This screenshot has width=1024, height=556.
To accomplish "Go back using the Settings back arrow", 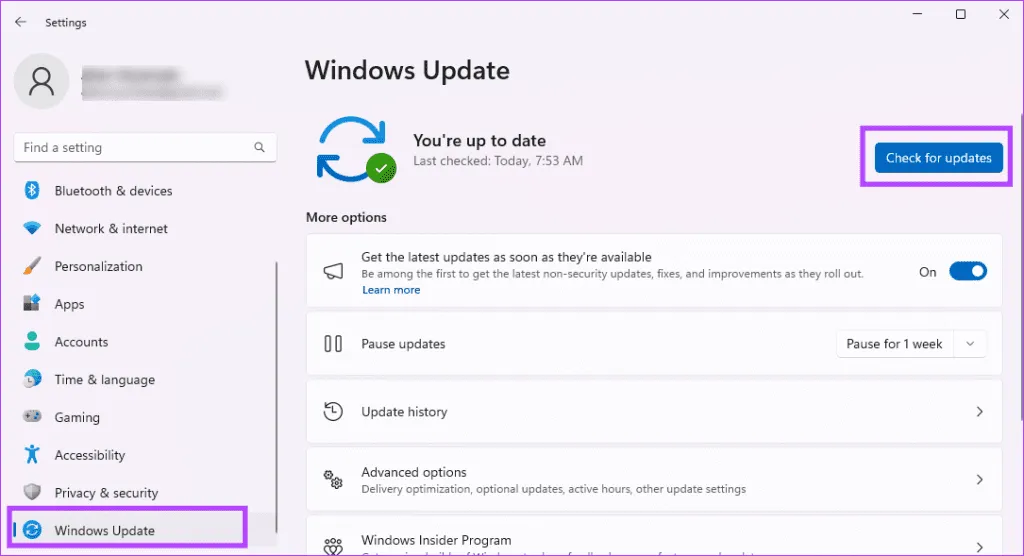I will point(20,22).
